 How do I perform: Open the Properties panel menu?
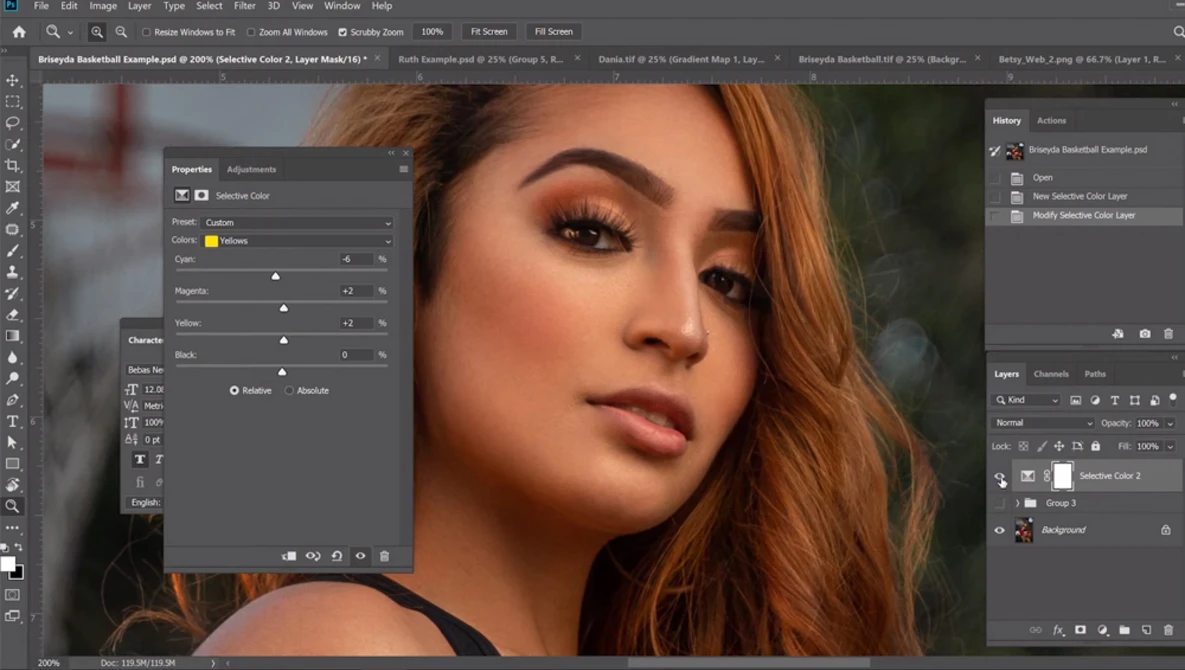[404, 169]
